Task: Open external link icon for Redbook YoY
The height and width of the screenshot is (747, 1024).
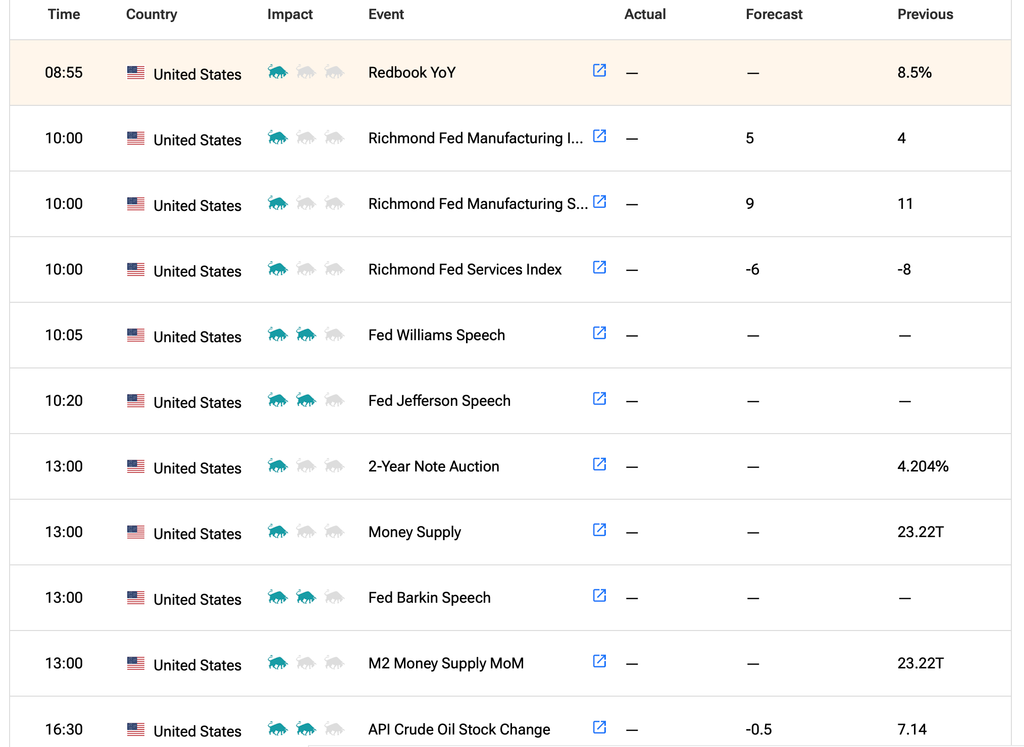Action: coord(600,71)
